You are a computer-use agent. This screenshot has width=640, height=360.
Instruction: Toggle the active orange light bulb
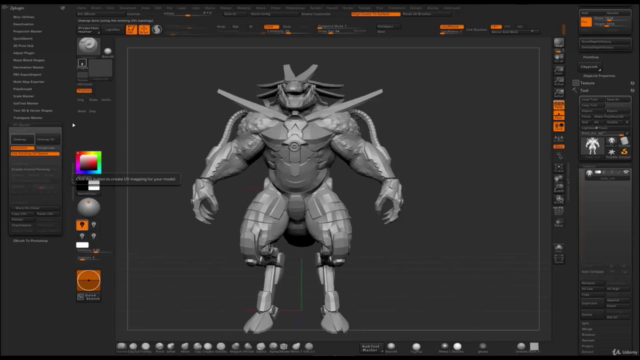point(82,225)
